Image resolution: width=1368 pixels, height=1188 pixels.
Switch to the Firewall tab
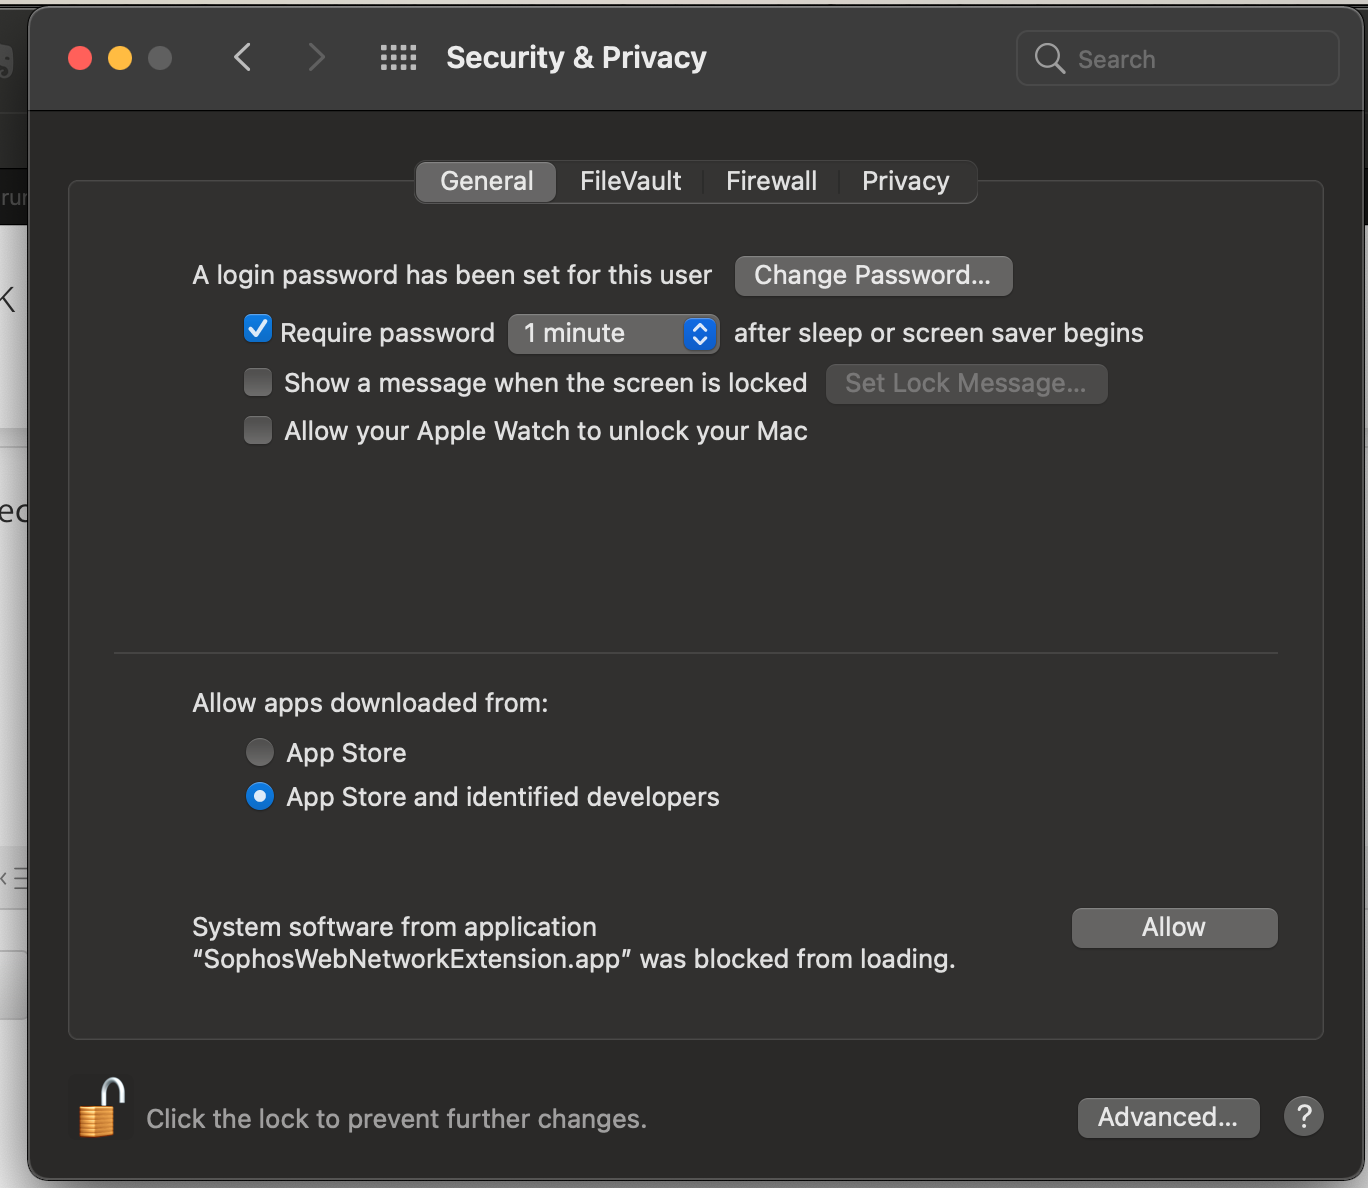[771, 181]
